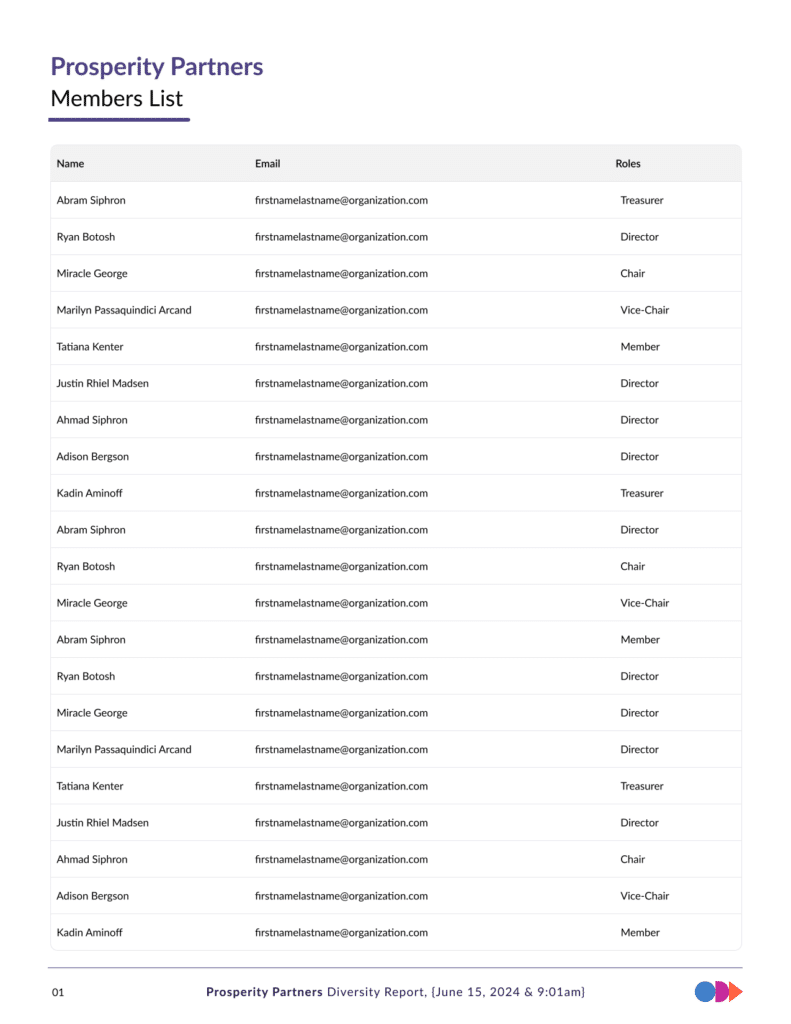Click the Roles column header

click(628, 163)
